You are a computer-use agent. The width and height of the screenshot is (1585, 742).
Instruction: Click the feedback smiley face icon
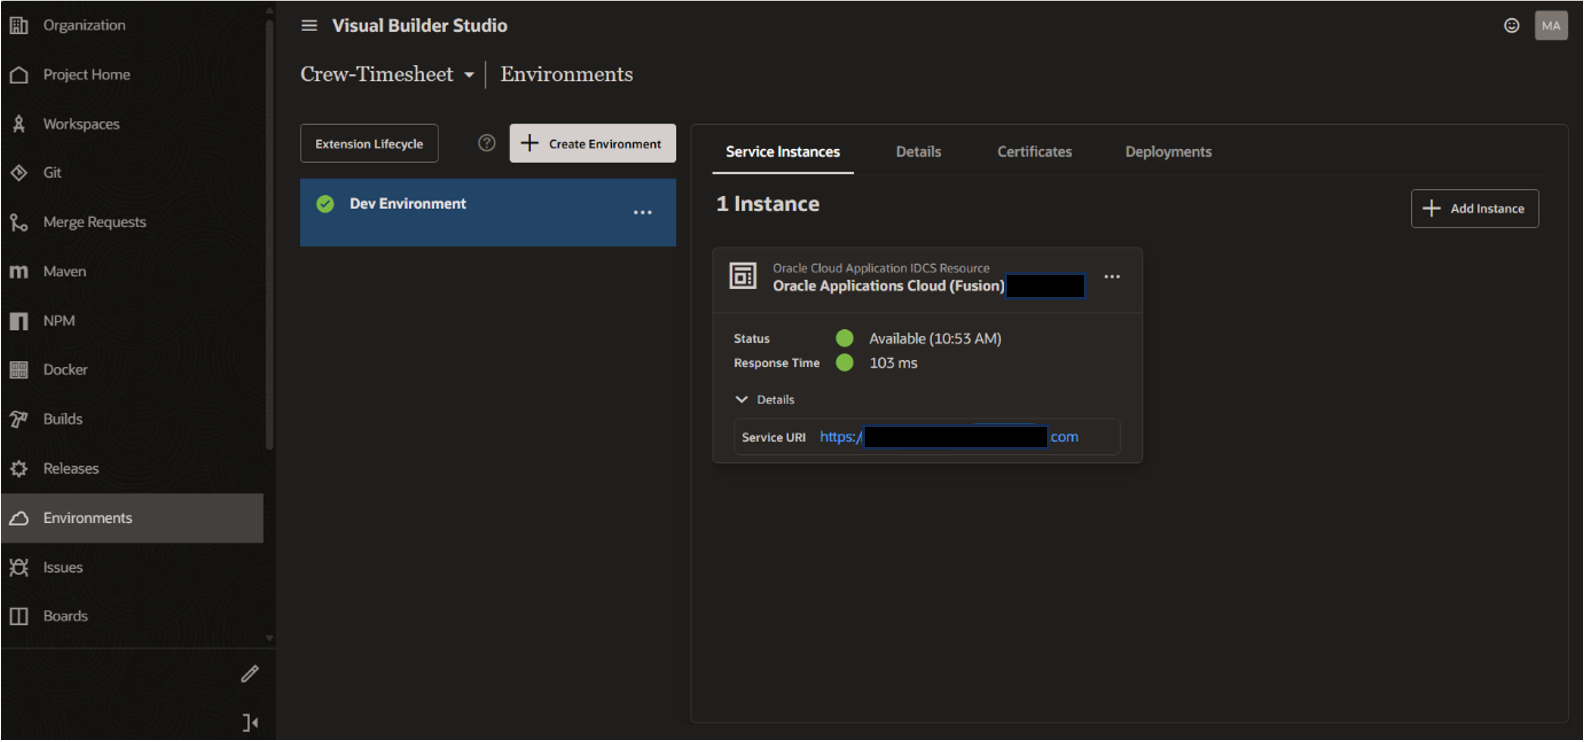(x=1511, y=26)
